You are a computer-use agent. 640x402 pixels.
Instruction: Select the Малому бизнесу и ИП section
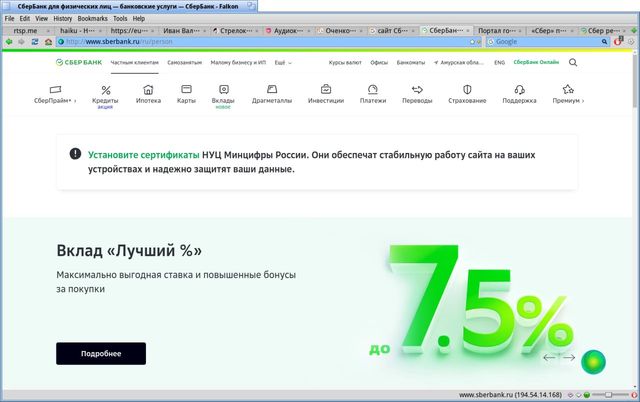[238, 62]
